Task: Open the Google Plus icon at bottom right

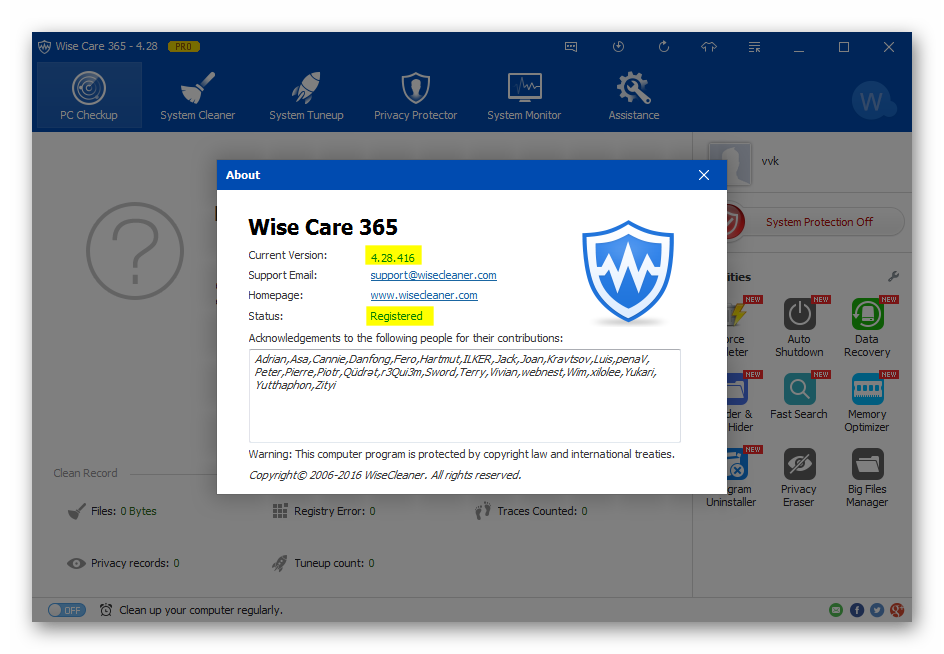Action: 897,610
